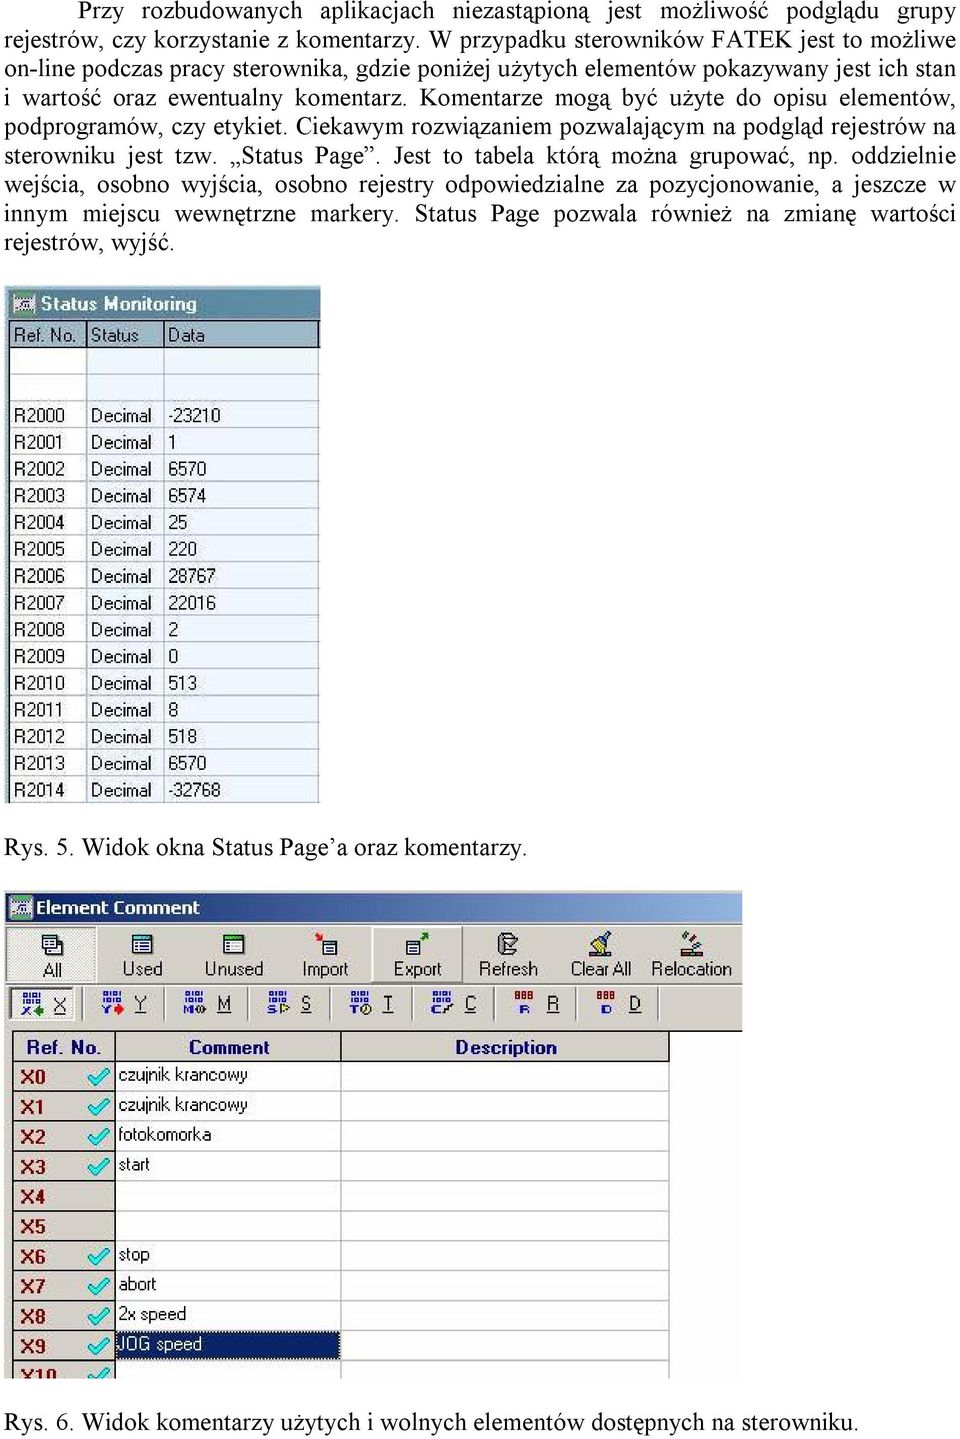Viewport: 960px width, 1439px height.
Task: Click the Ref. No. header in Element Comment
Action: (64, 1047)
